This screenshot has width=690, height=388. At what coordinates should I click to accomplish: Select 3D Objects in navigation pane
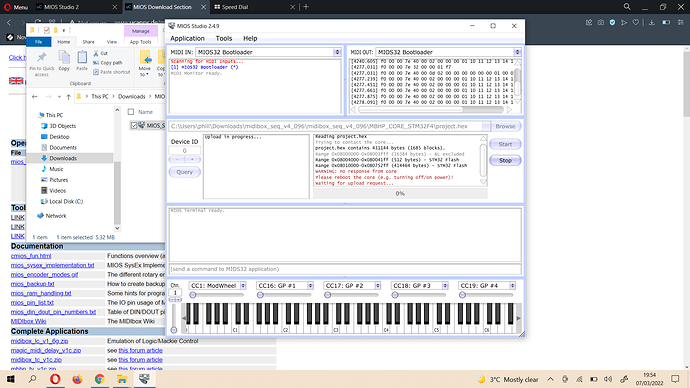pyautogui.click(x=62, y=126)
